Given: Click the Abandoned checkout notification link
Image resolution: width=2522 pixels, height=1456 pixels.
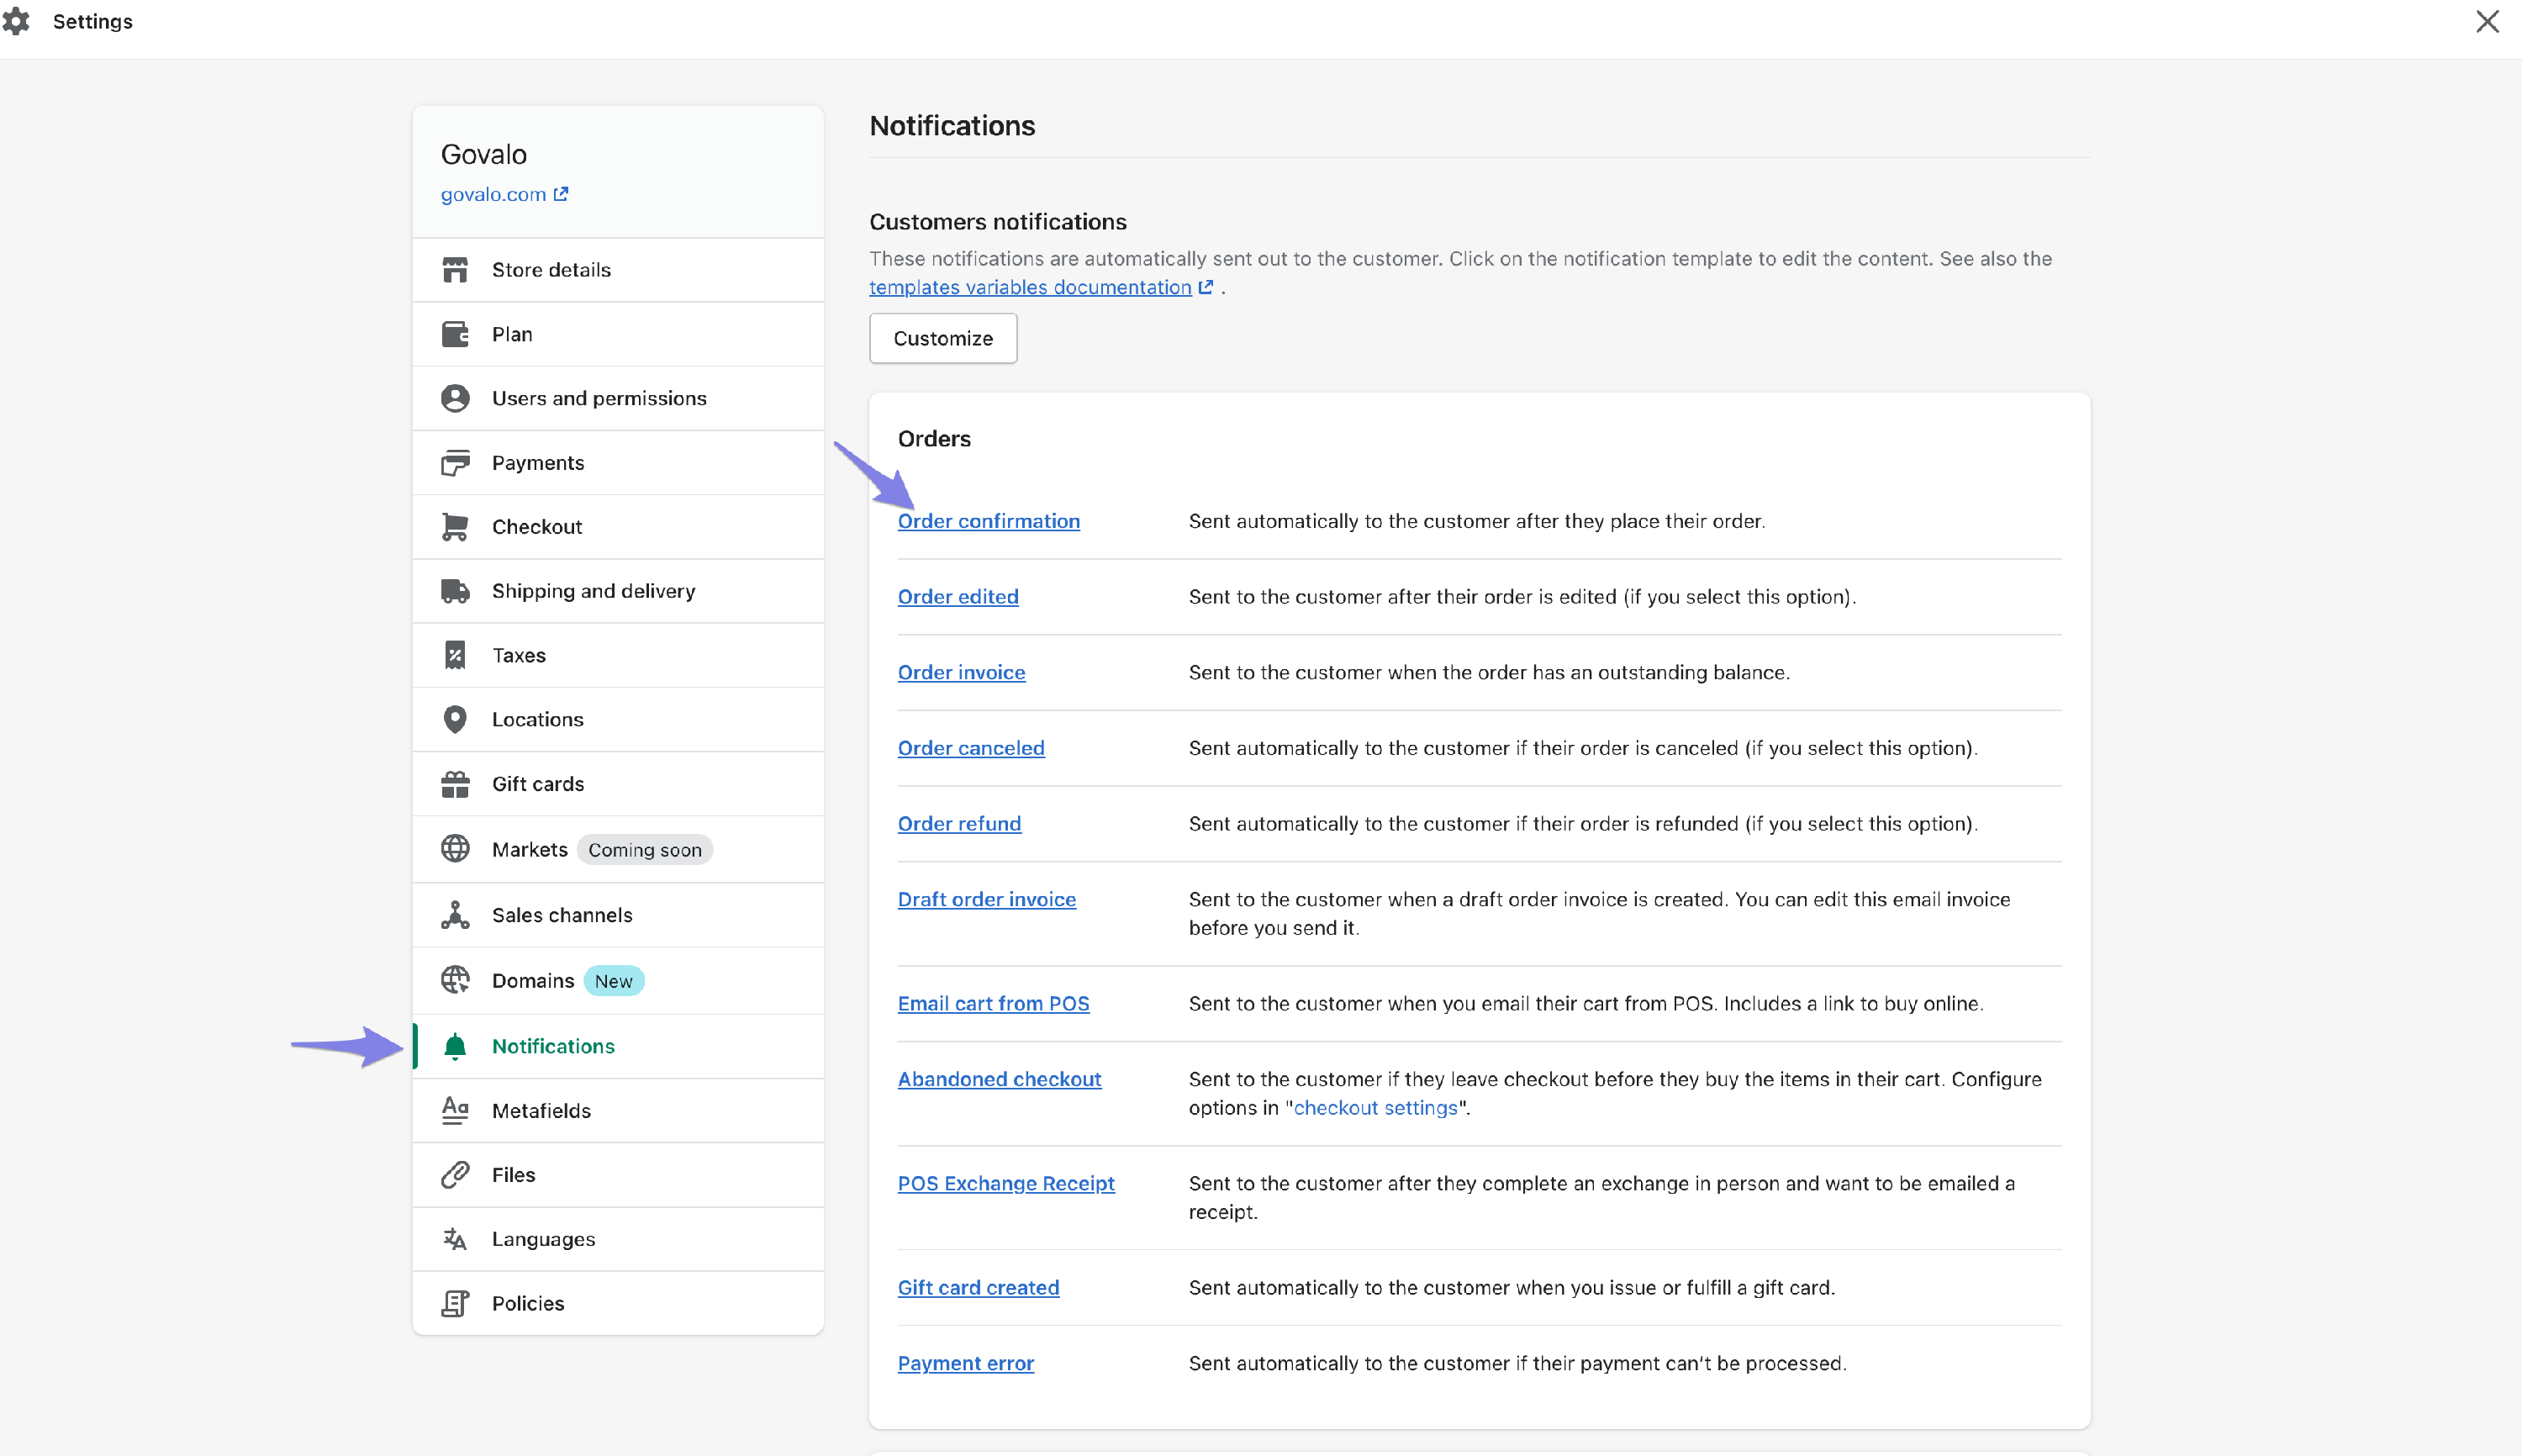Looking at the screenshot, I should pyautogui.click(x=999, y=1079).
